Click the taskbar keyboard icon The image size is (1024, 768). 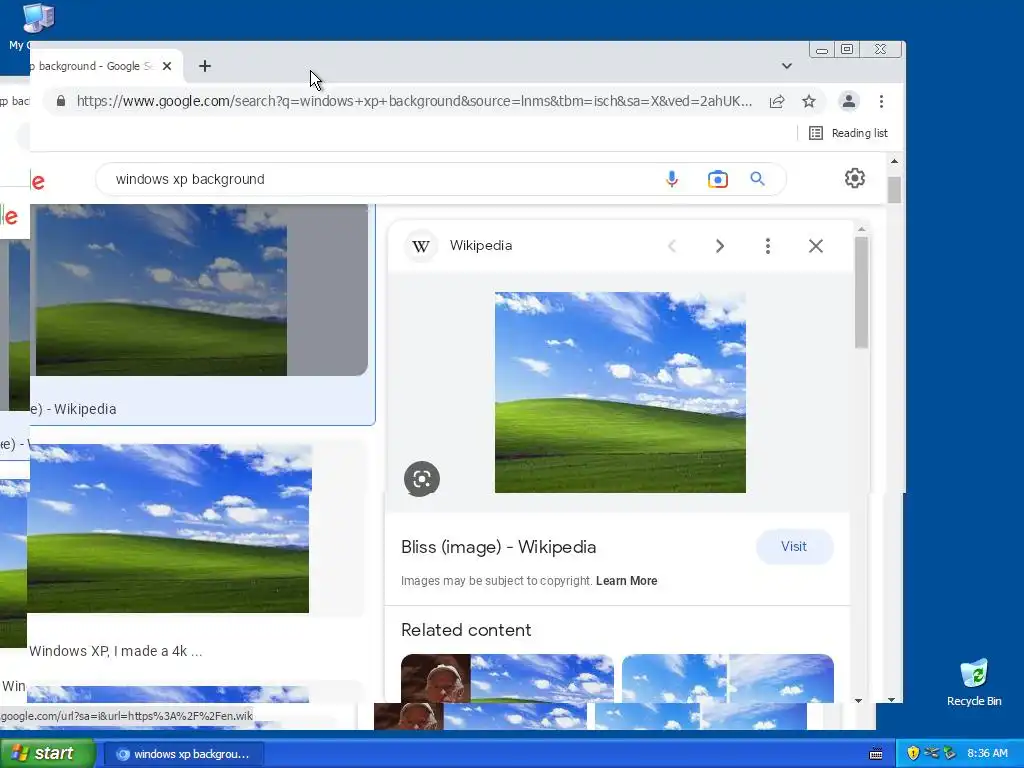876,754
